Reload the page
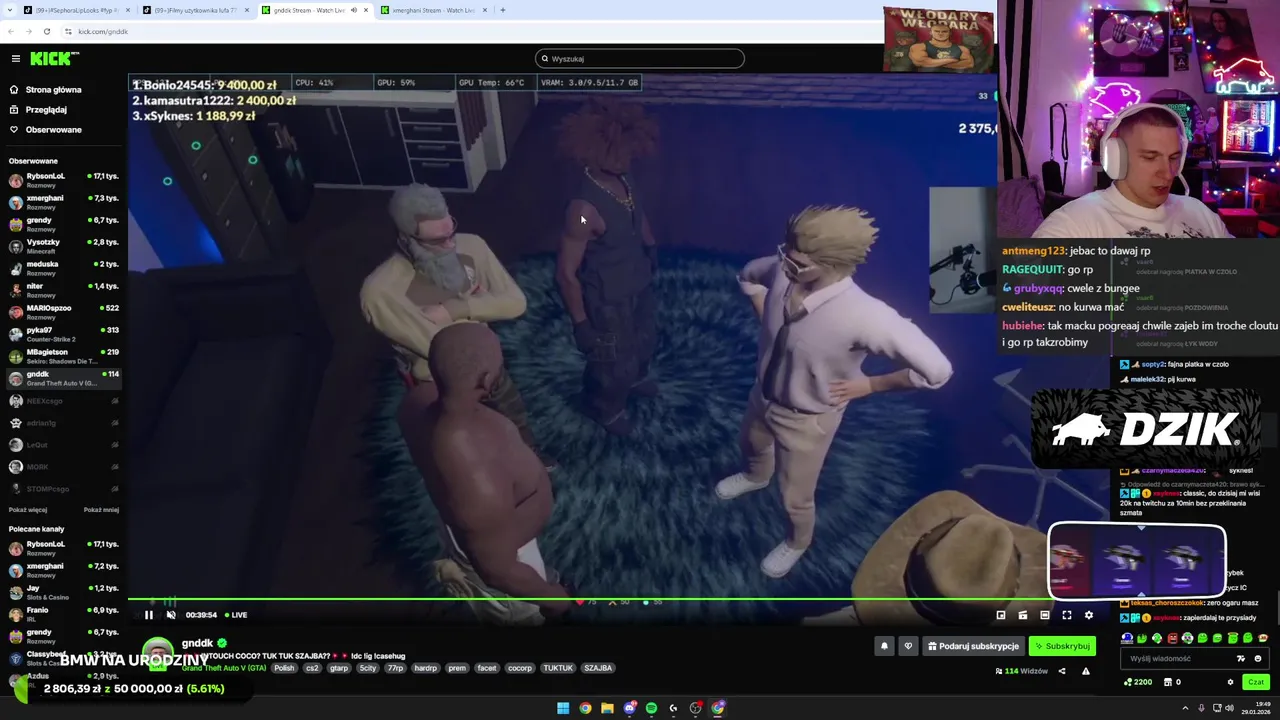 click(46, 31)
